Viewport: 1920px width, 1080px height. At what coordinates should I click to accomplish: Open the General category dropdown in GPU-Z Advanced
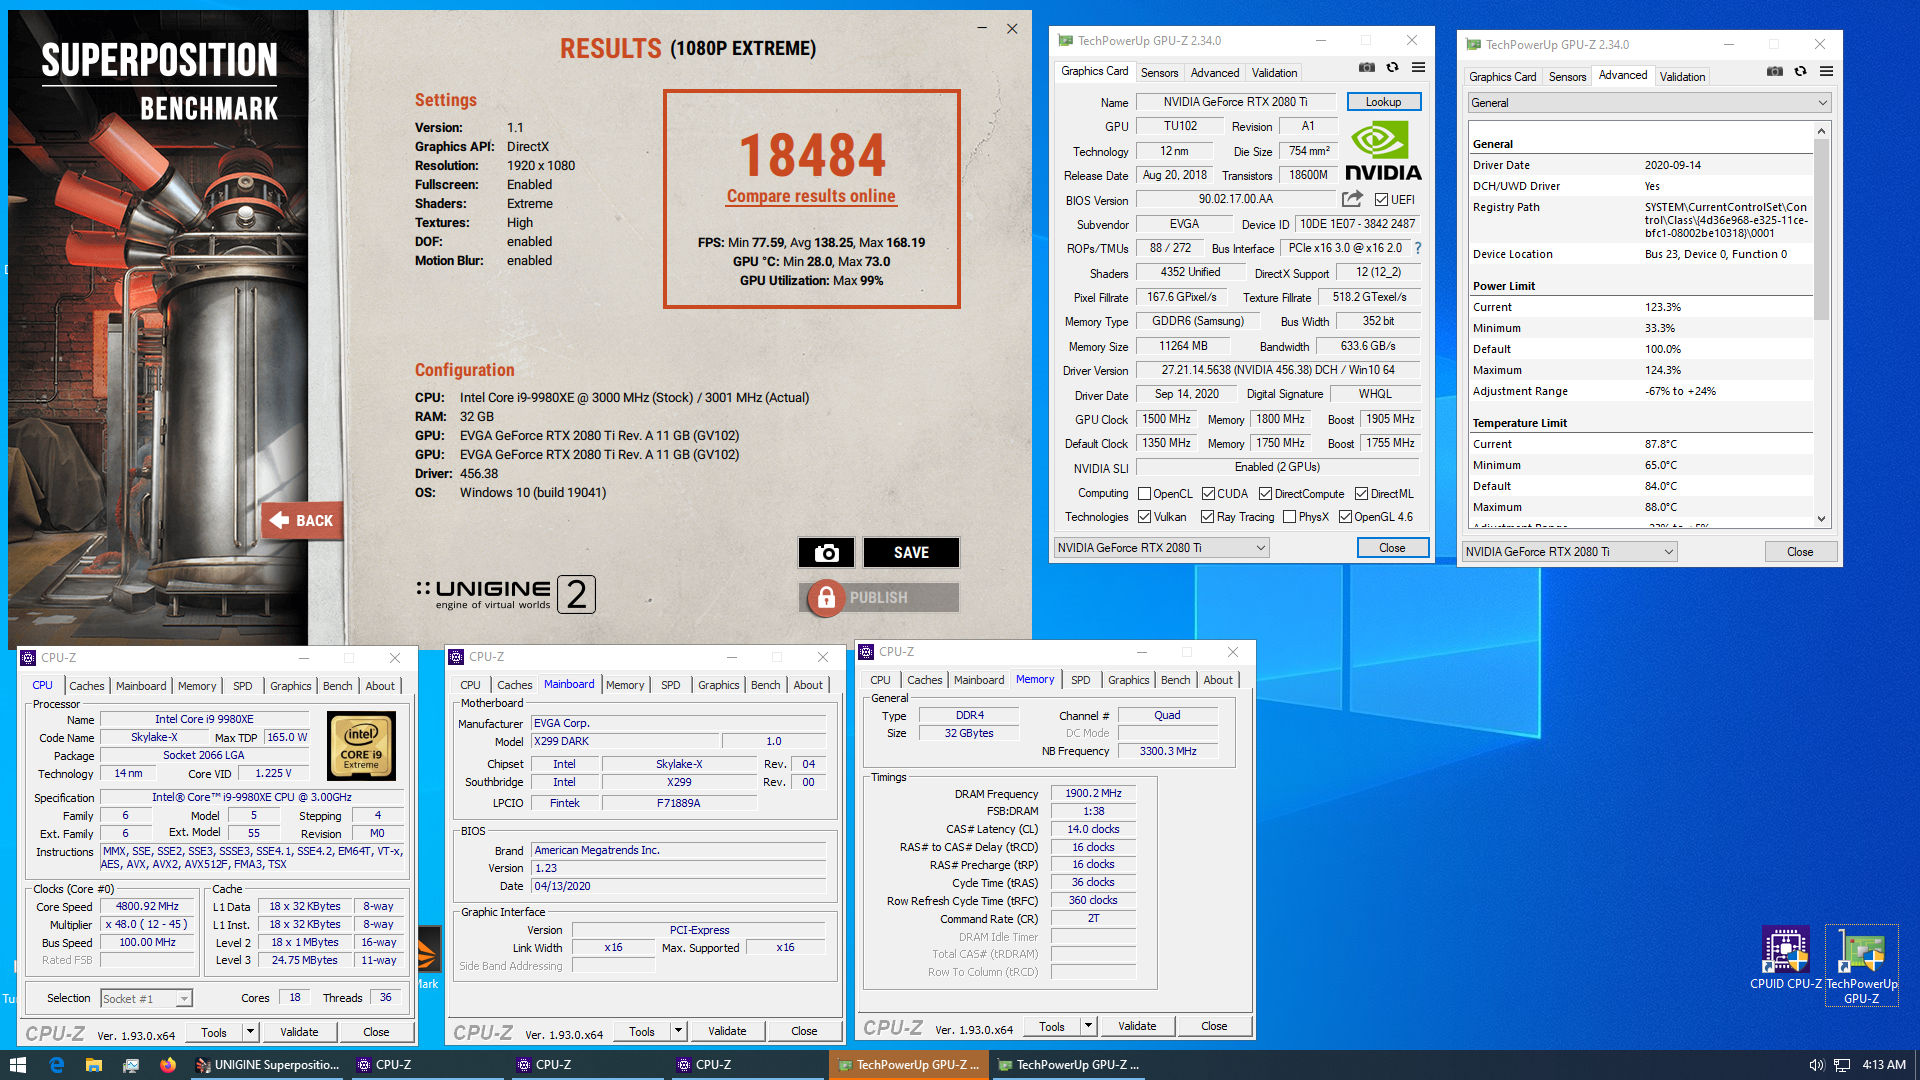tap(1649, 103)
